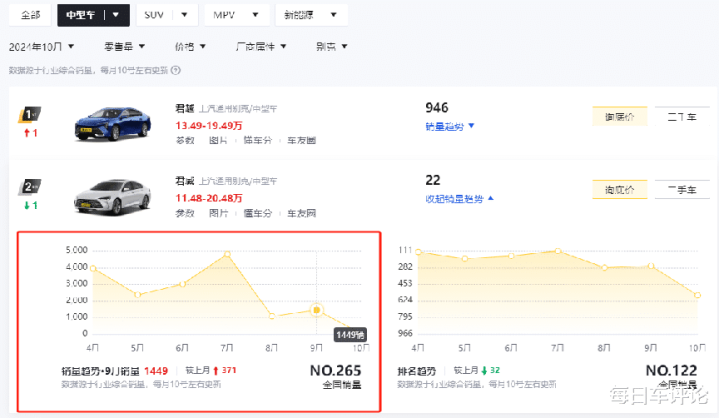
Task: Open the 价格 filter dropdown
Action: tap(190, 46)
